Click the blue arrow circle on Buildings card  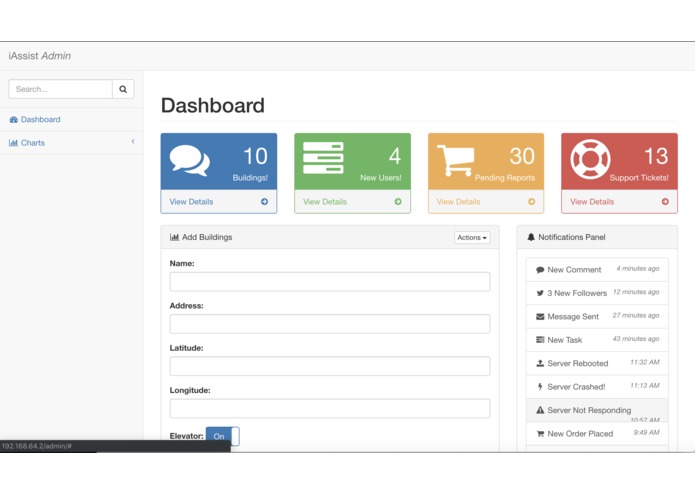pos(264,202)
